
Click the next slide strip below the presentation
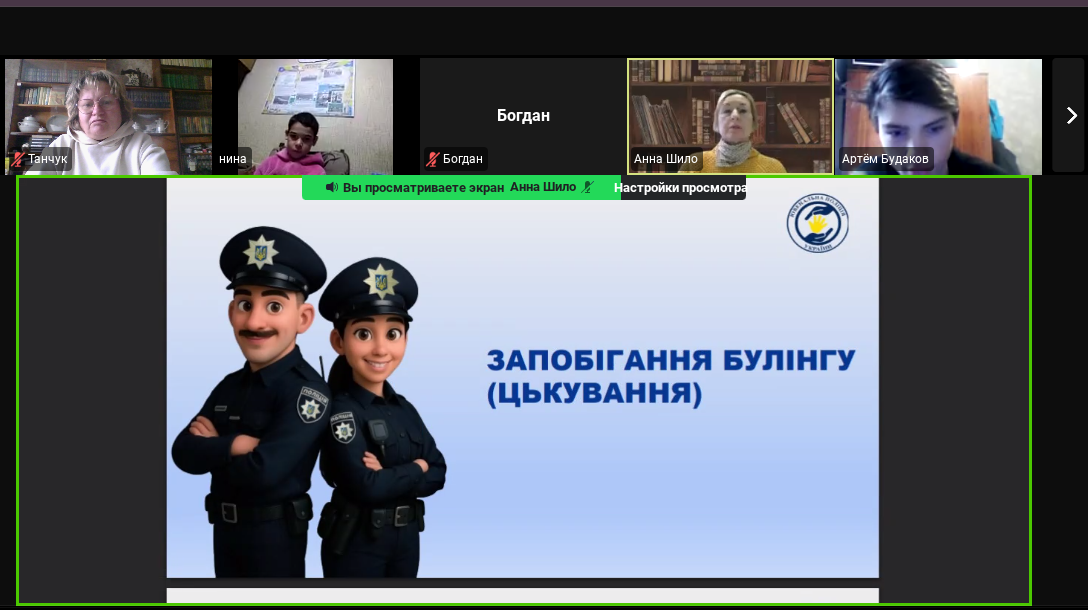[x=522, y=595]
